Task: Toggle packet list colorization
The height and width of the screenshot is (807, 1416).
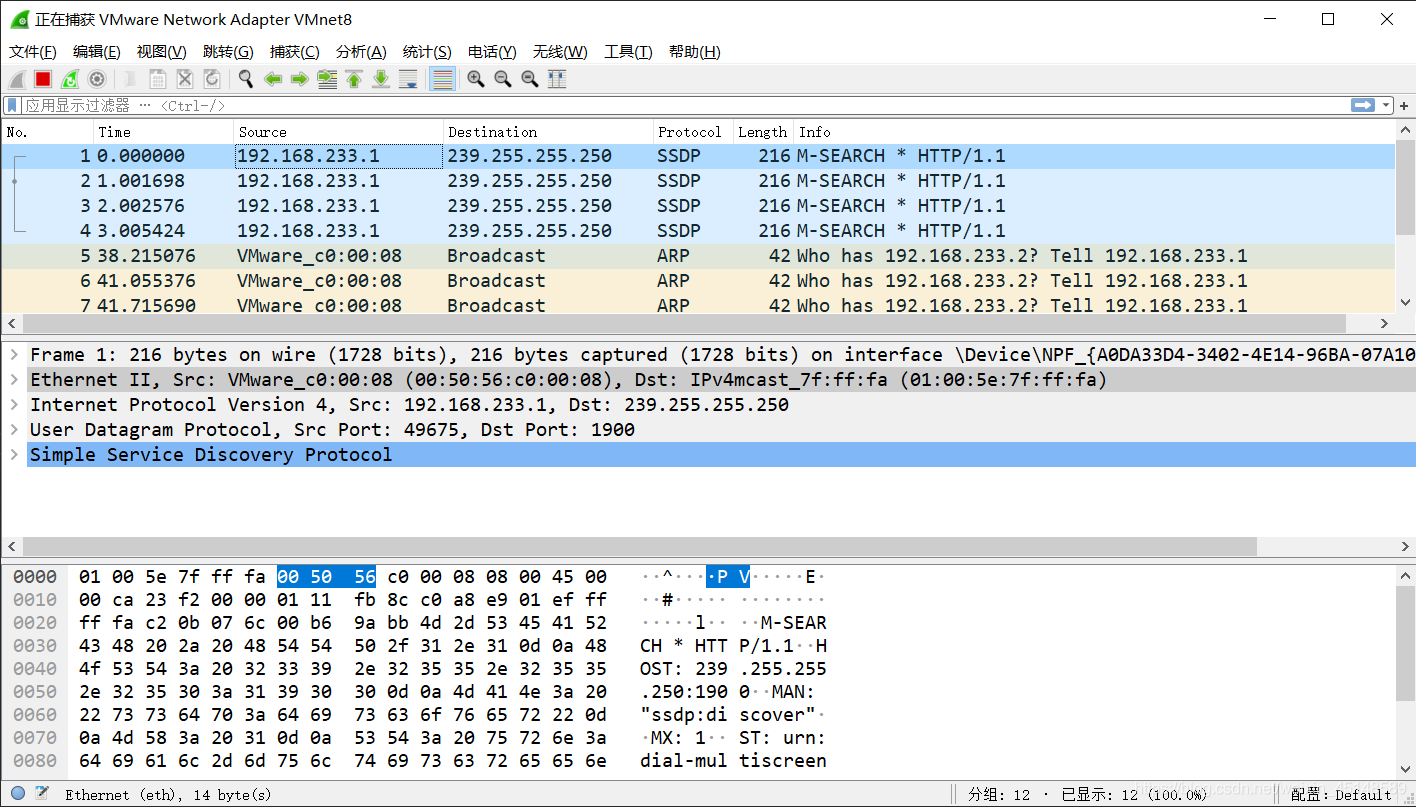Action: [443, 79]
